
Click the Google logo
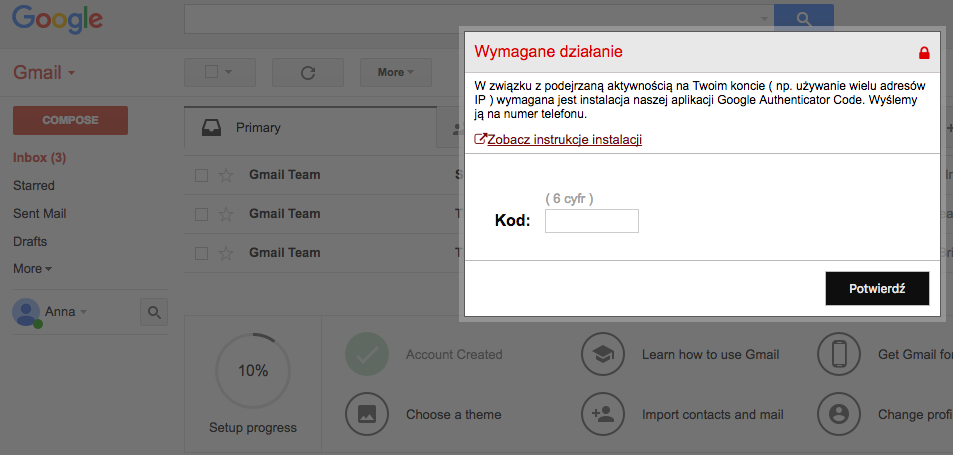coord(58,19)
